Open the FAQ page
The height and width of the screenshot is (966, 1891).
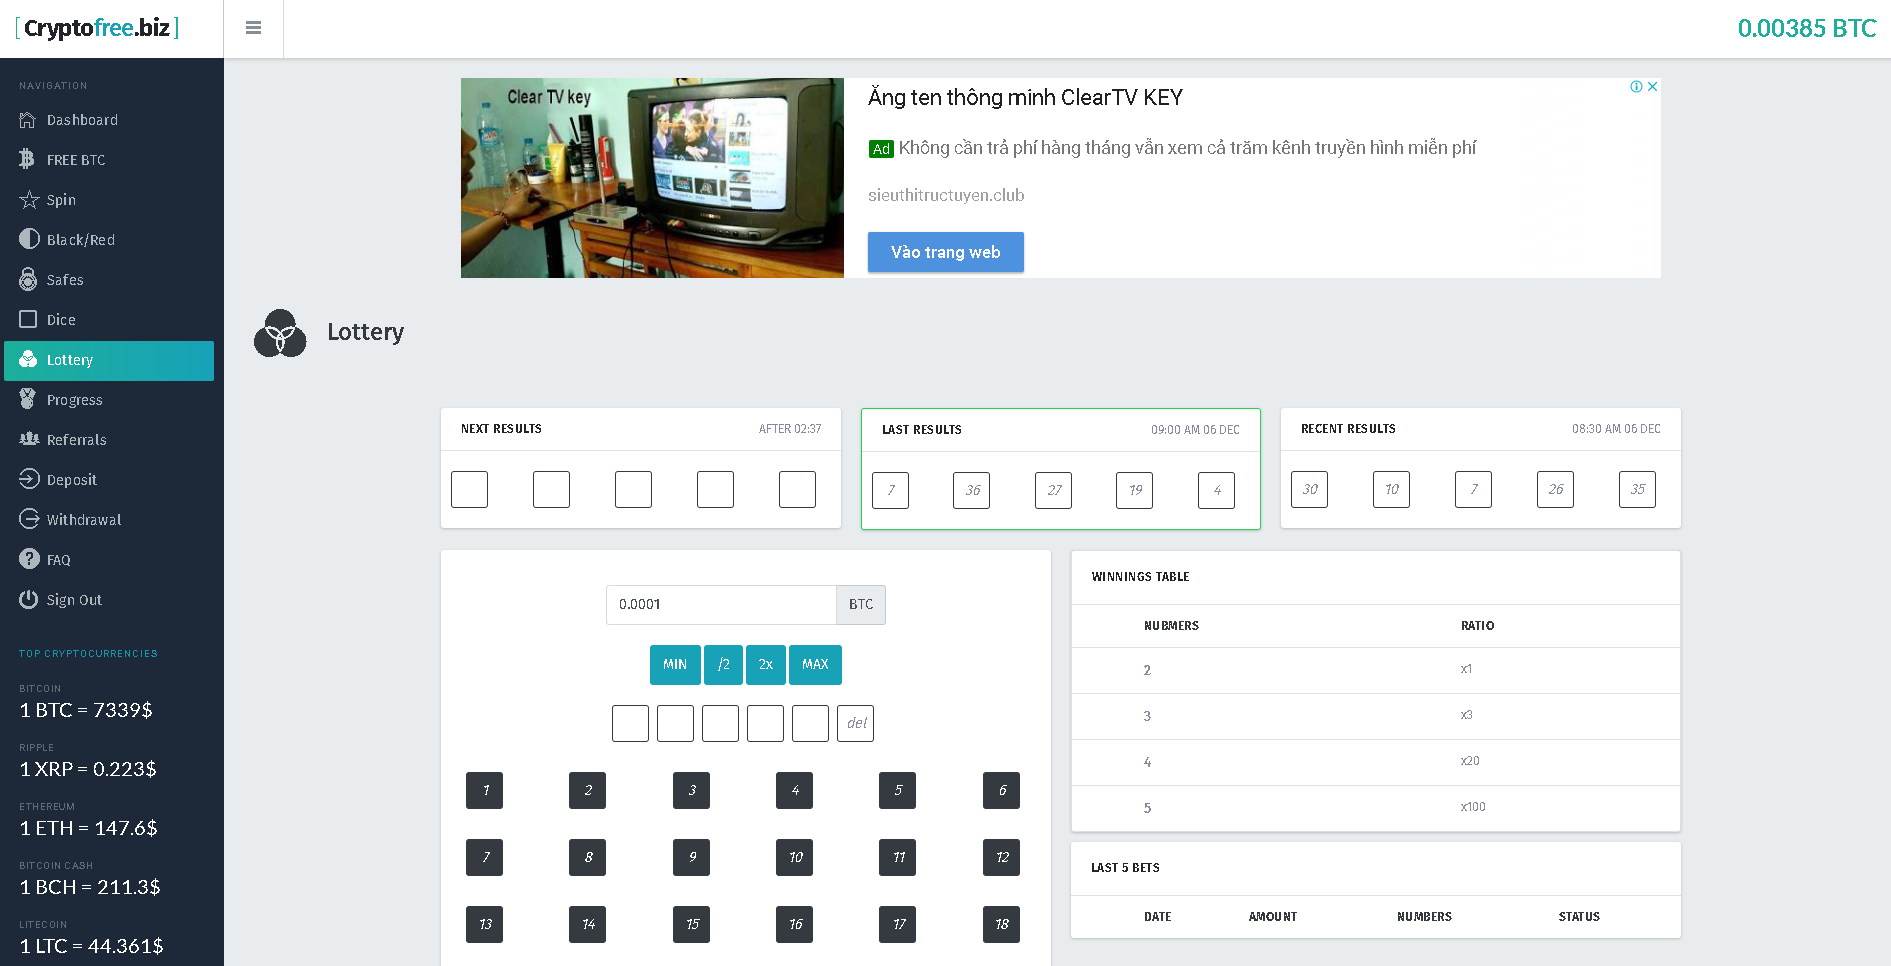click(59, 560)
